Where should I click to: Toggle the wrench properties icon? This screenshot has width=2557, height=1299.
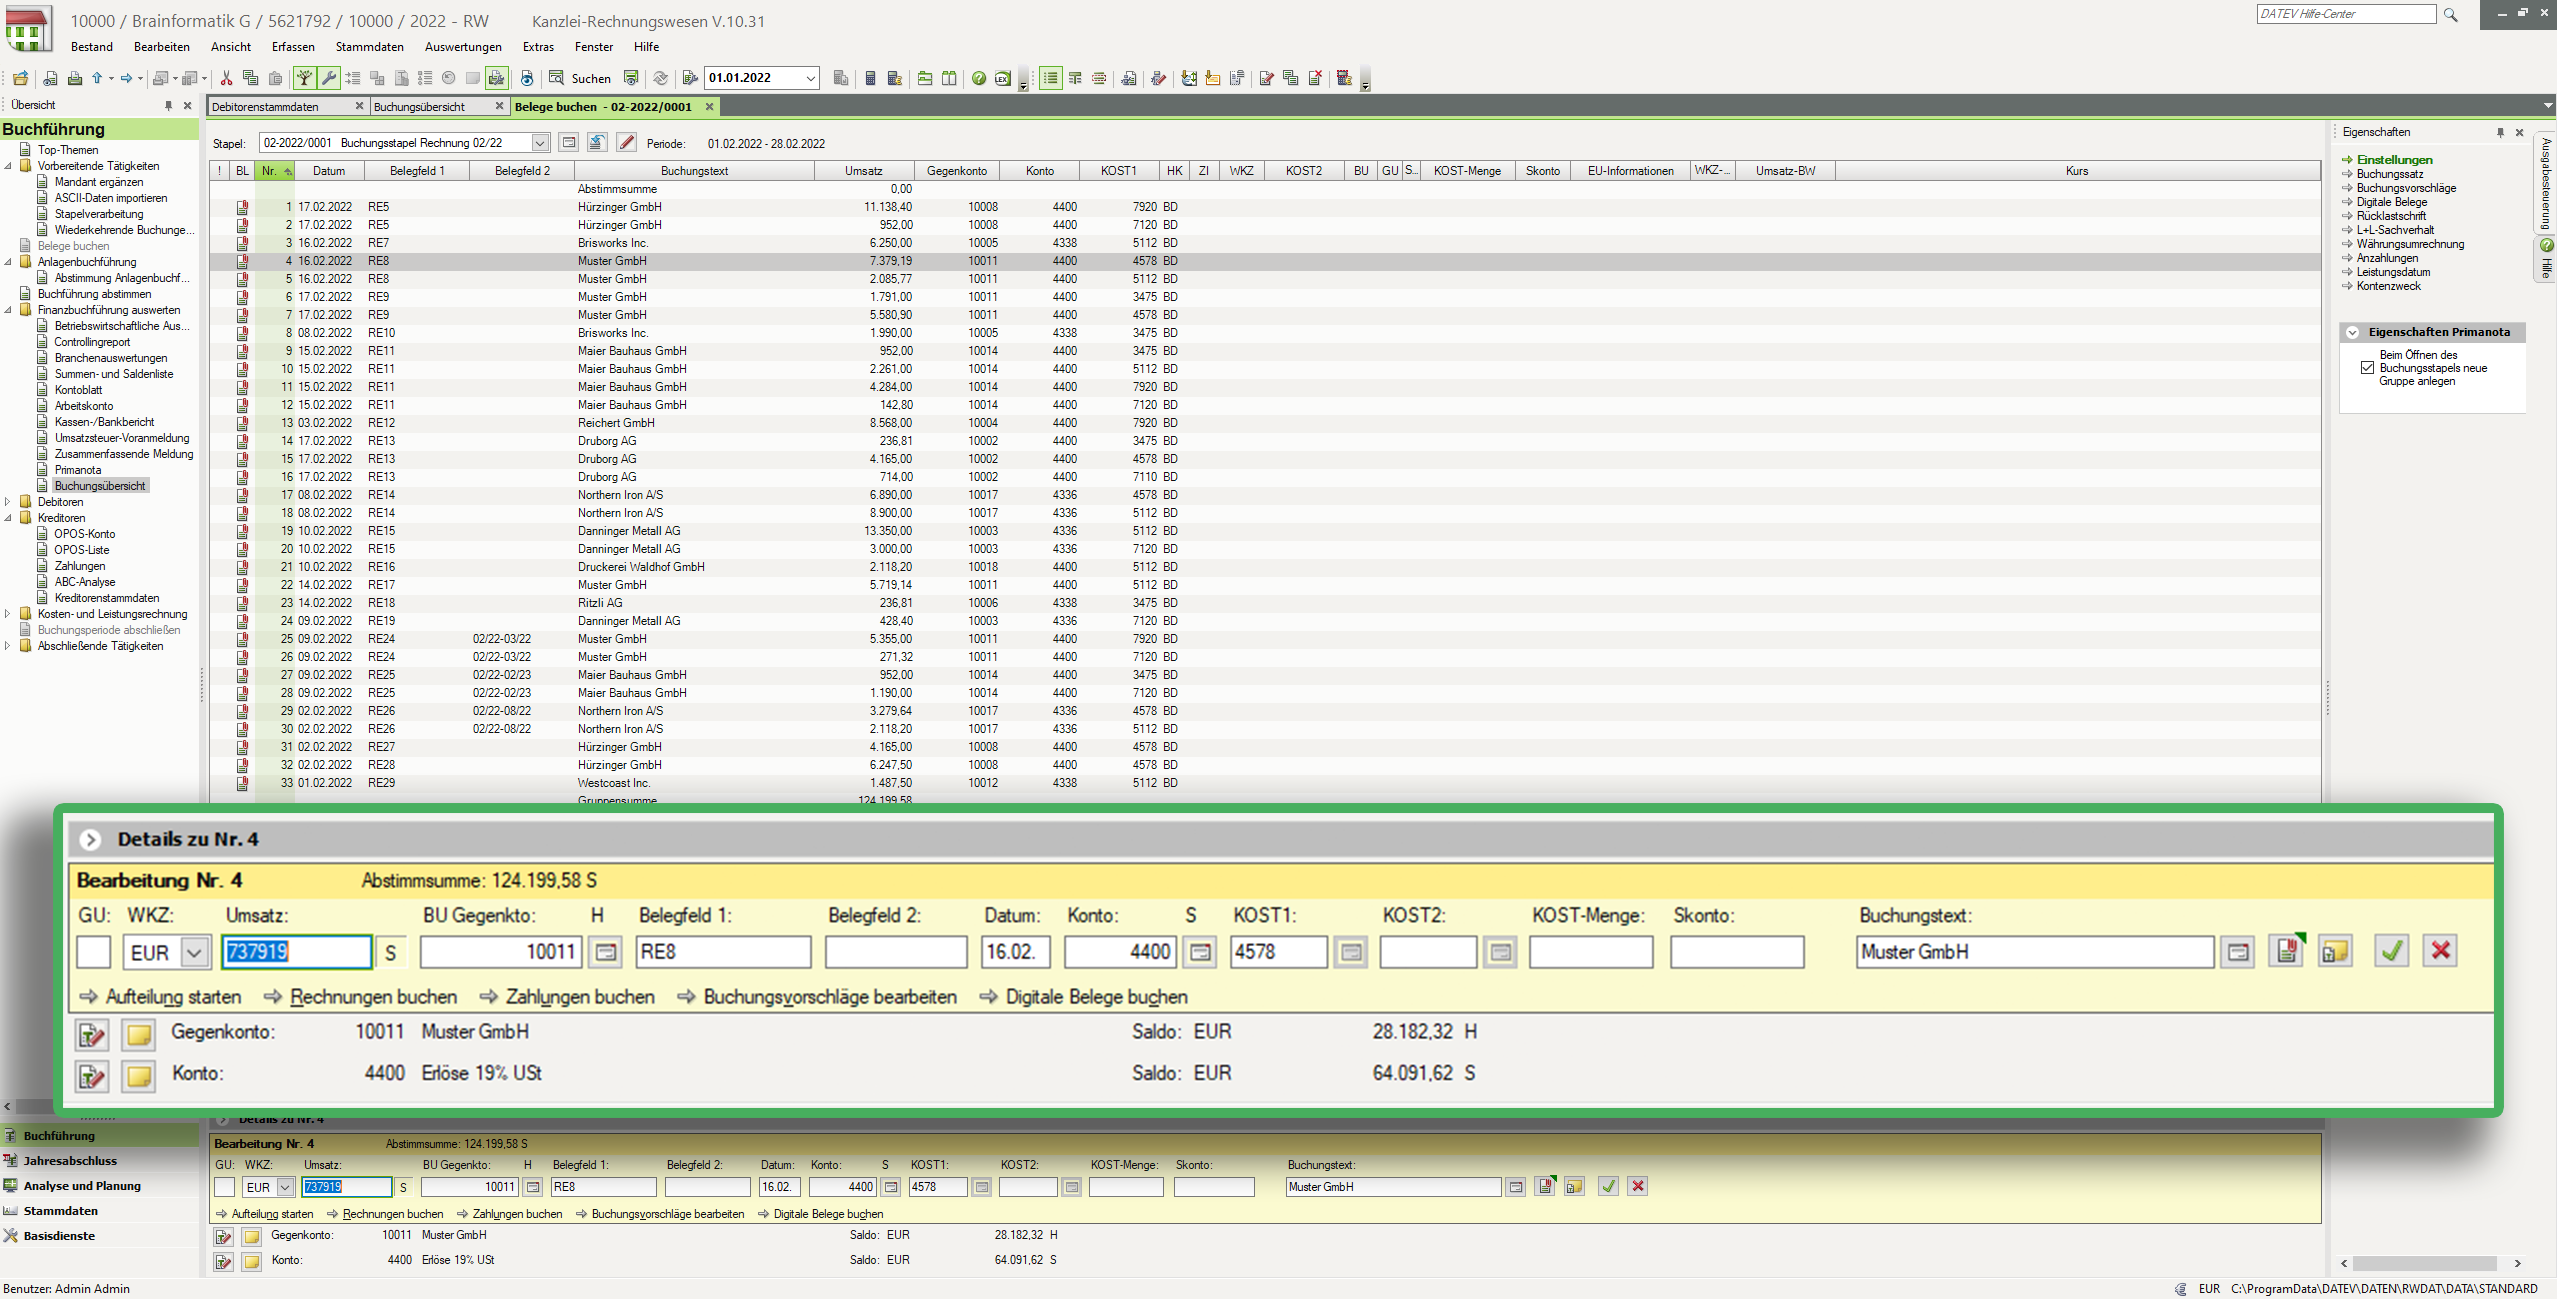pos(329,78)
